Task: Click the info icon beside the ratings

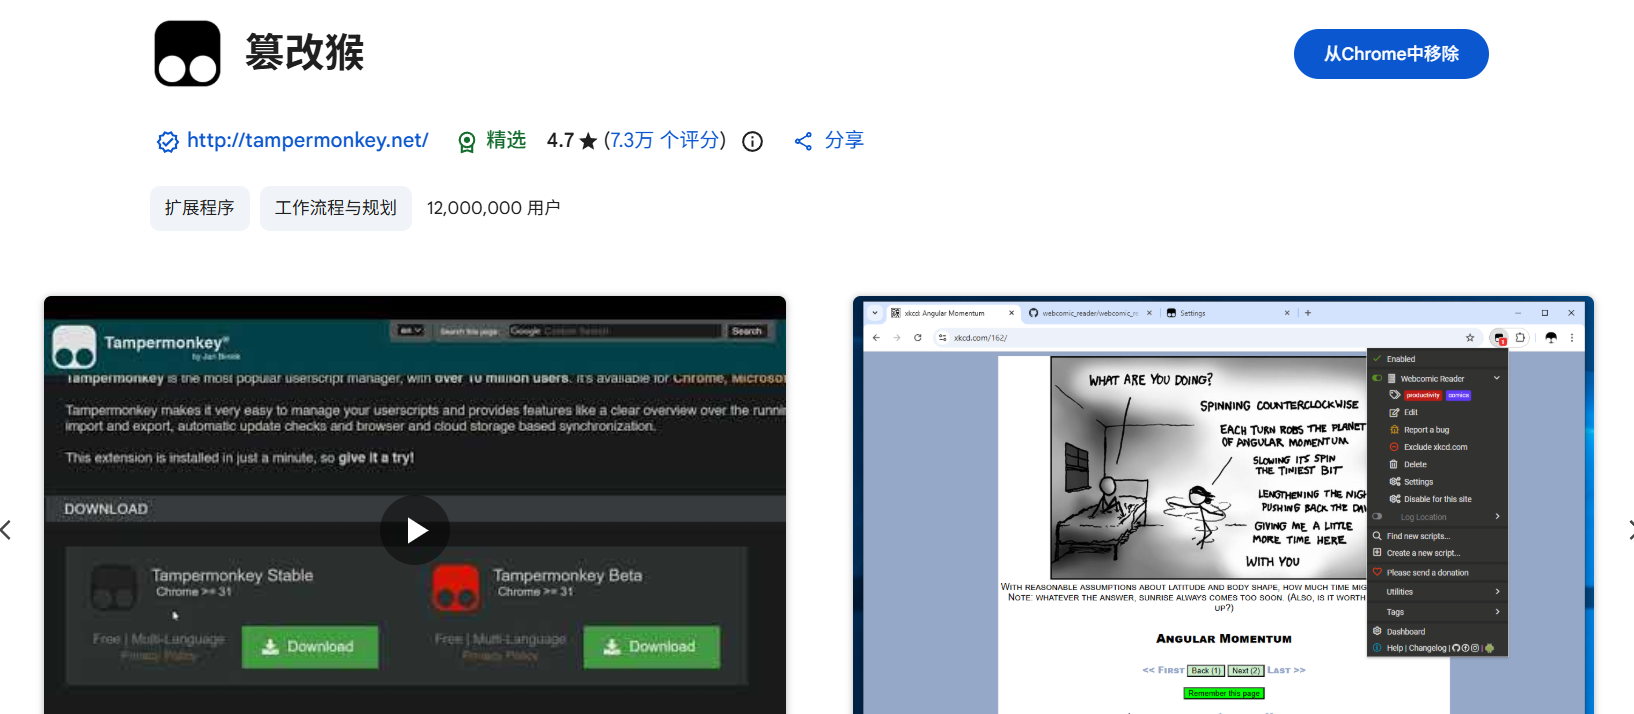Action: [753, 142]
